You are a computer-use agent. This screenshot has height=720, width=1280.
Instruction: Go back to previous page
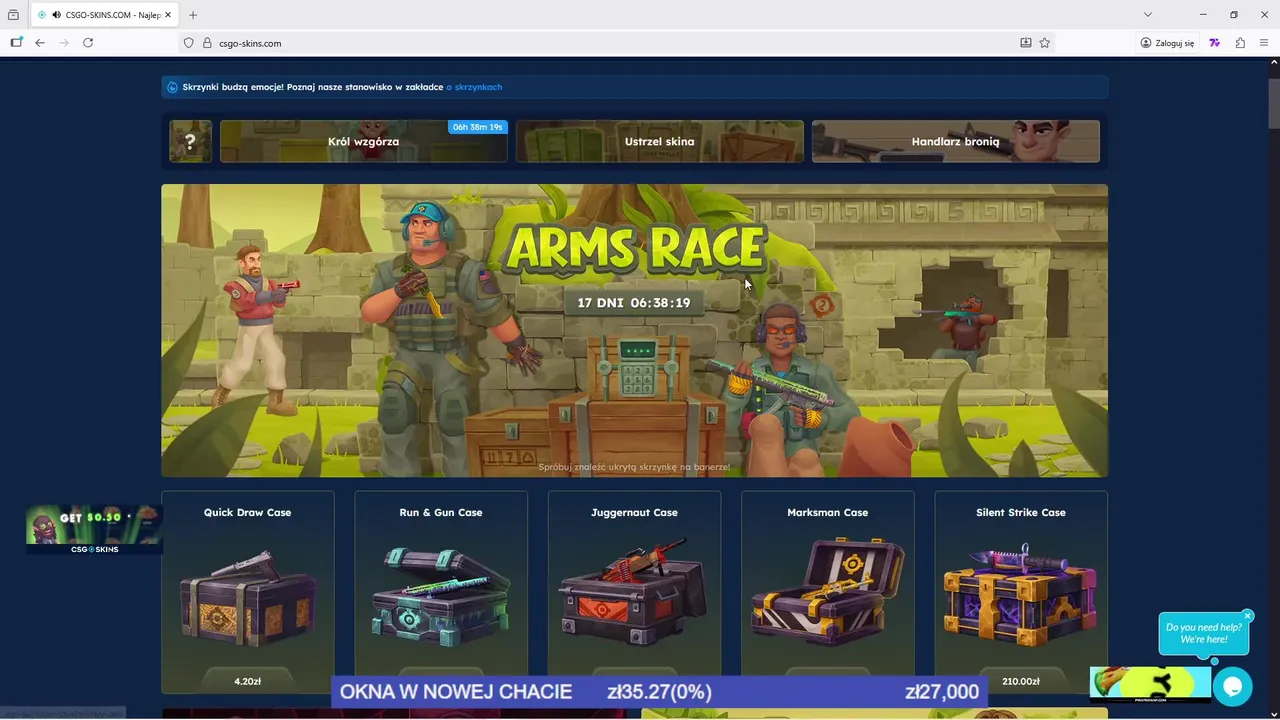pos(40,43)
